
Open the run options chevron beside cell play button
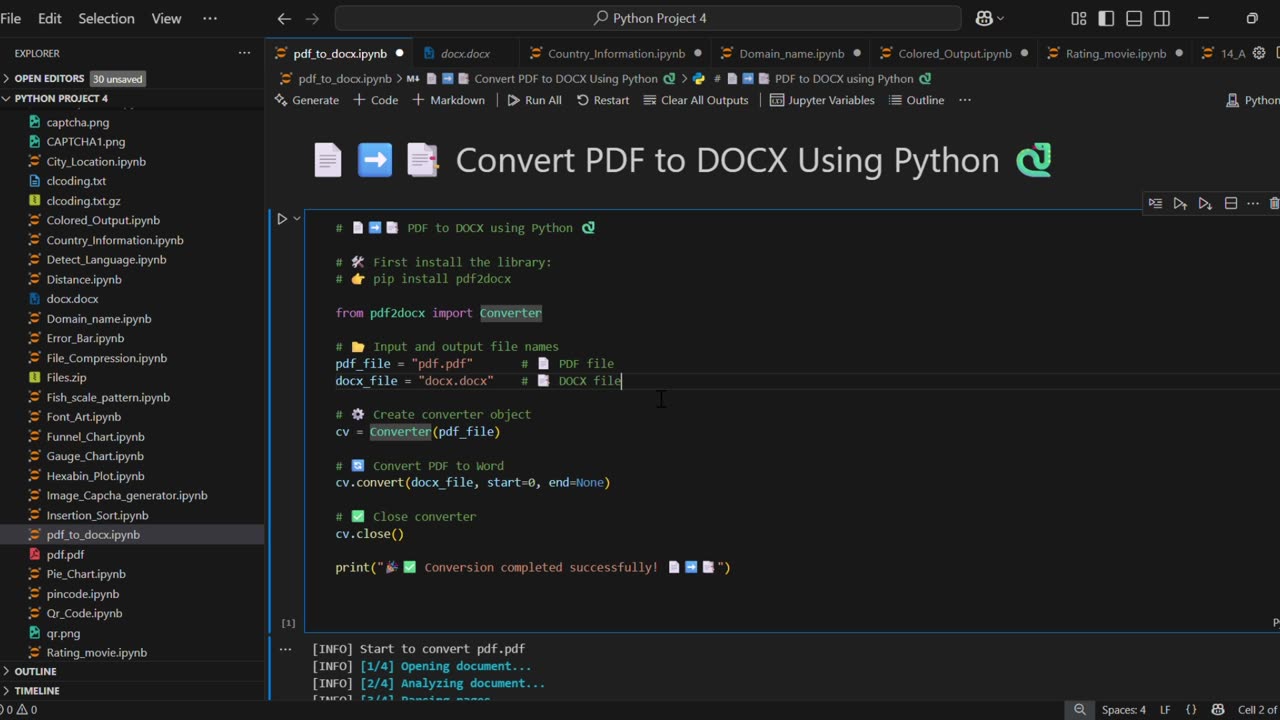pos(297,218)
